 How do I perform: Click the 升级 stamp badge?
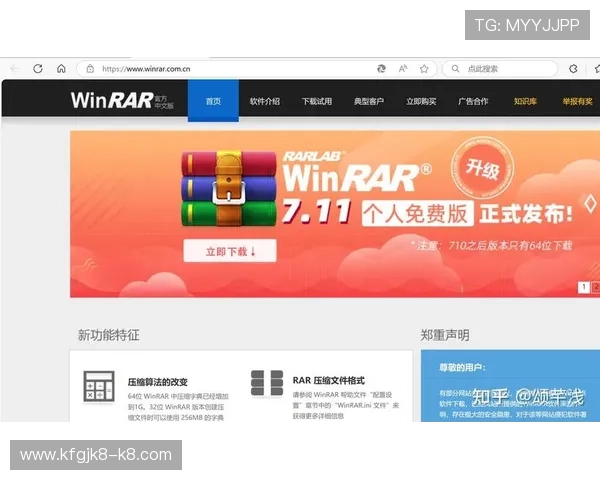tap(483, 168)
